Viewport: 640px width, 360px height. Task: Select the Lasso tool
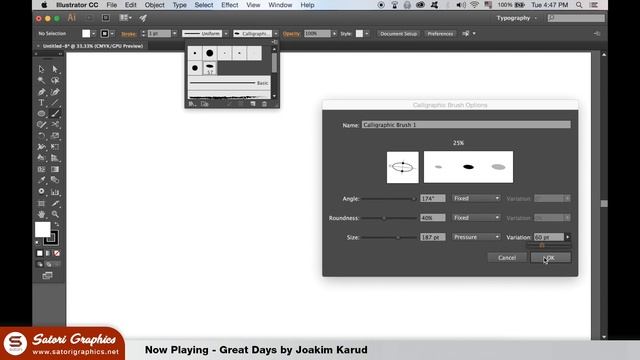click(55, 80)
